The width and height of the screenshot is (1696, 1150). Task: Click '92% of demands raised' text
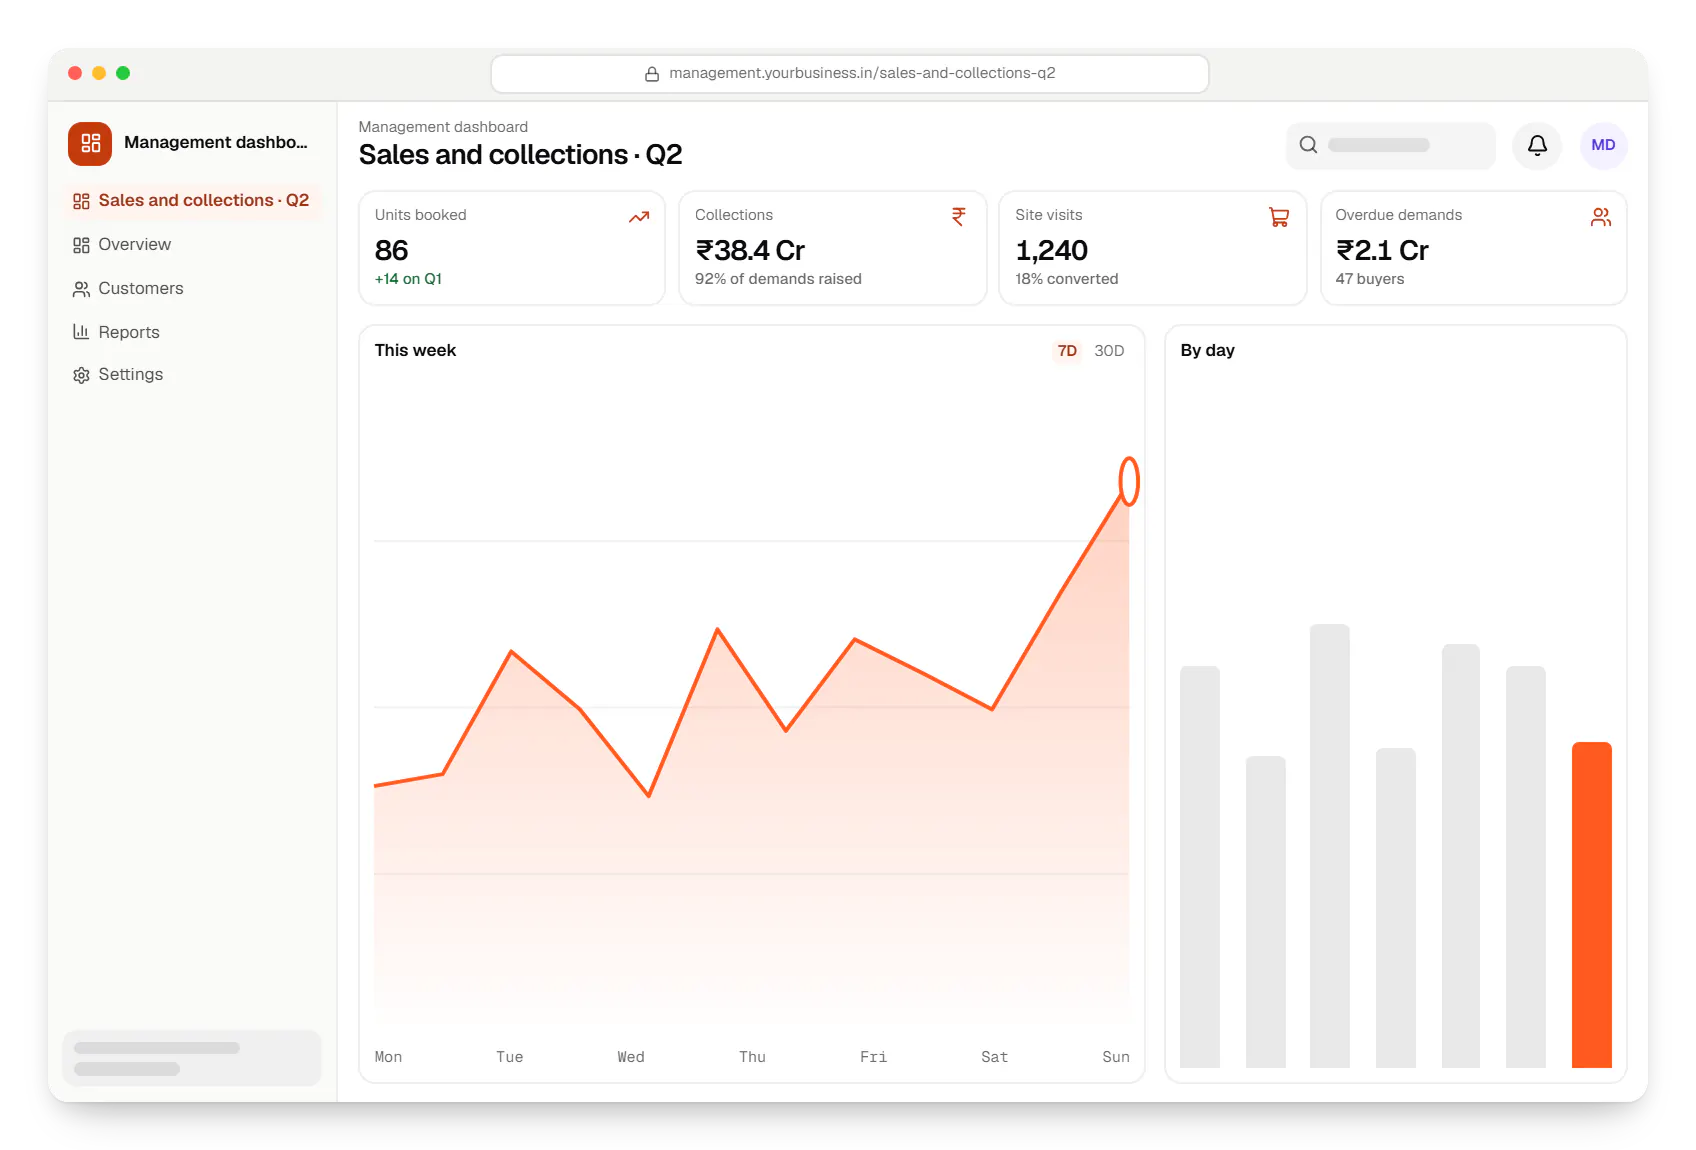click(x=778, y=279)
